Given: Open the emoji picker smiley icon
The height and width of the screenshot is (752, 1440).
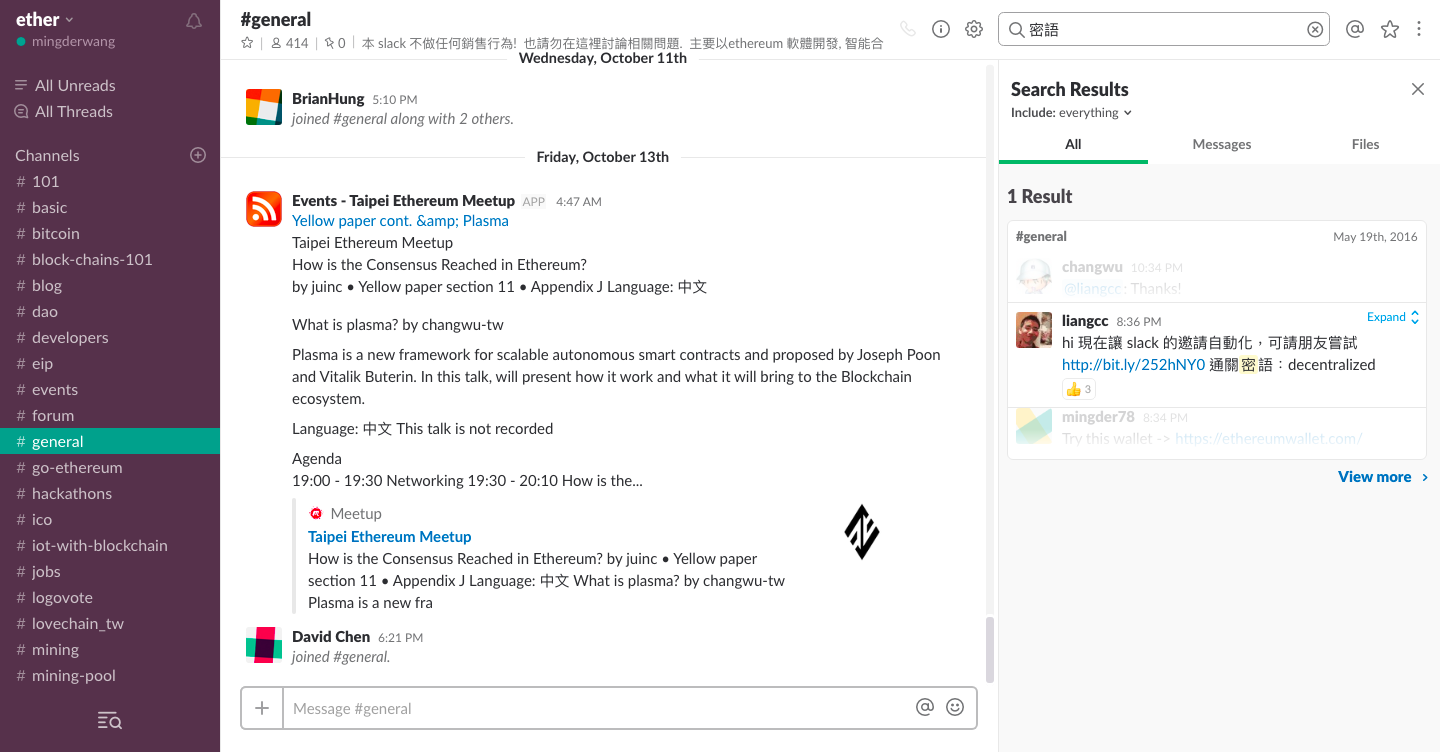Looking at the screenshot, I should point(955,707).
